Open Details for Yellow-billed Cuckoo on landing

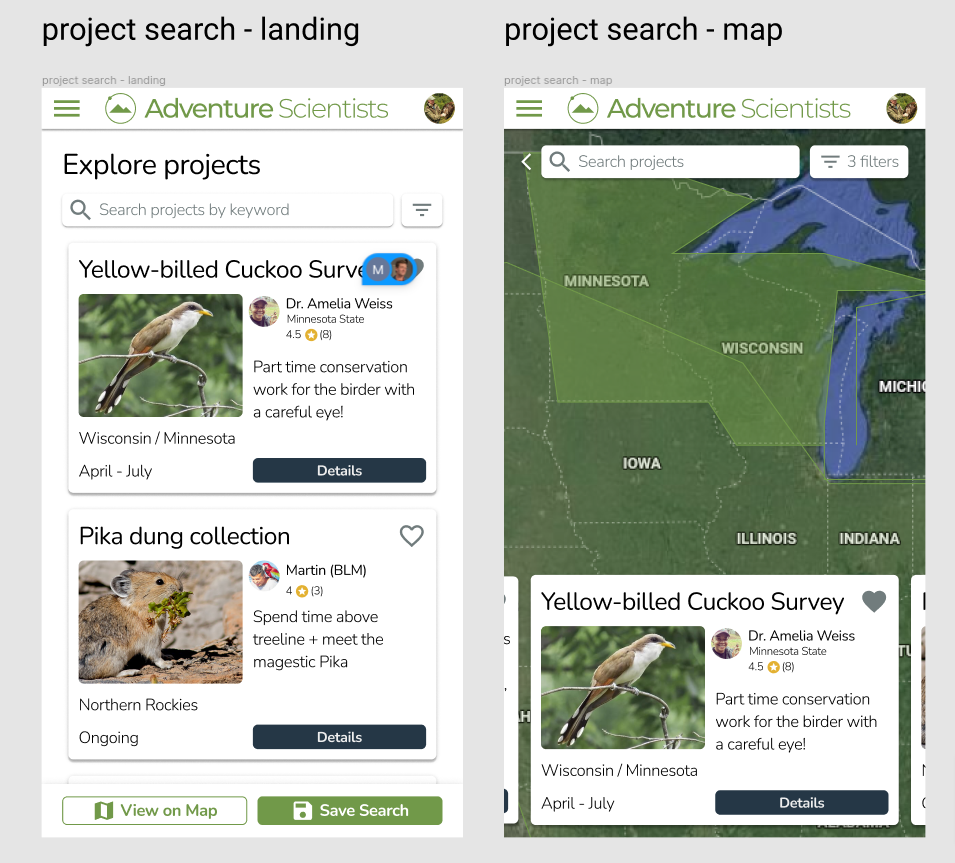[x=339, y=470]
